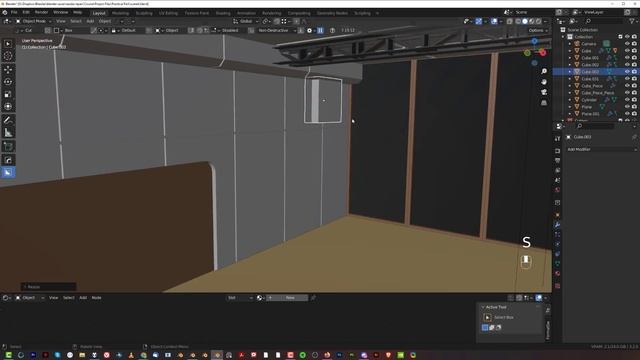This screenshot has height=360, width=640.
Task: Toggle visibility eye for Cube.002
Action: click(x=627, y=64)
